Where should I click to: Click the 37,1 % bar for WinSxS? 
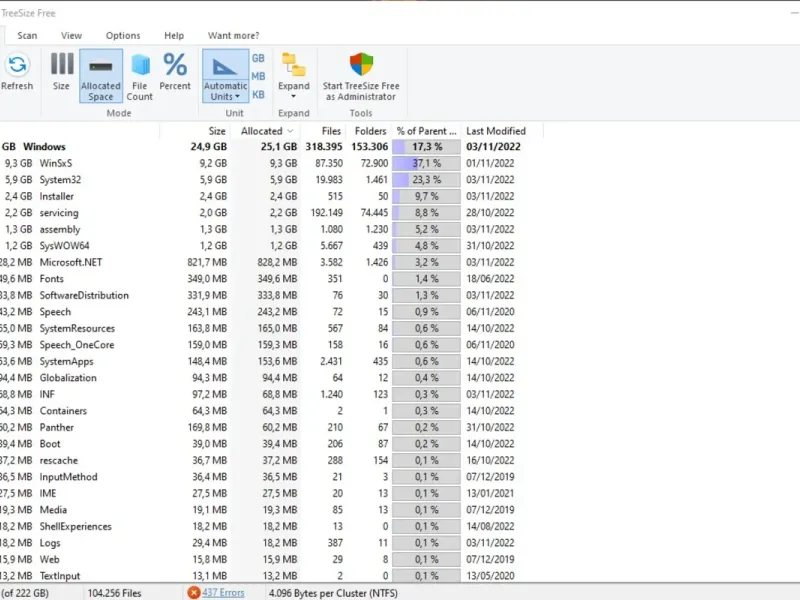pos(427,163)
